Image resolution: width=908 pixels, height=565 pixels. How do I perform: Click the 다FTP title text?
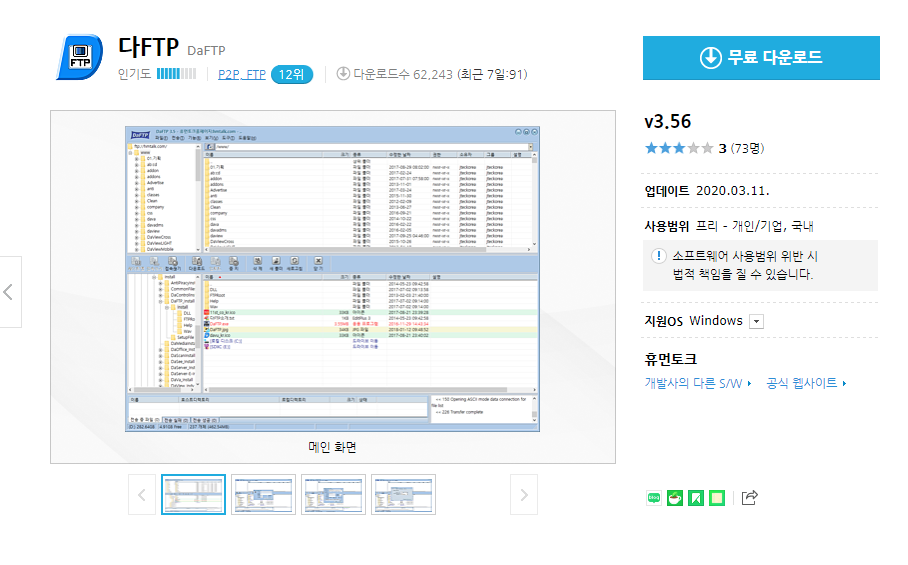tap(148, 47)
